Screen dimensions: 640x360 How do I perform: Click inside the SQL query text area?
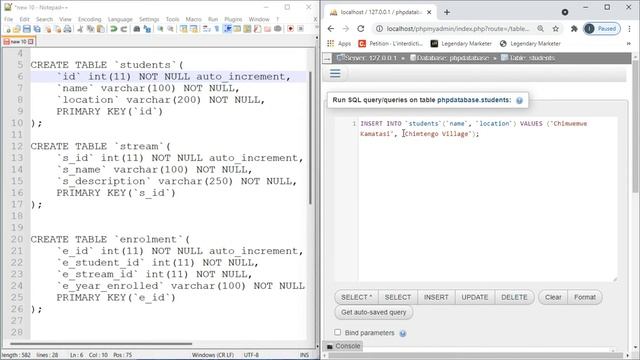pos(488,199)
